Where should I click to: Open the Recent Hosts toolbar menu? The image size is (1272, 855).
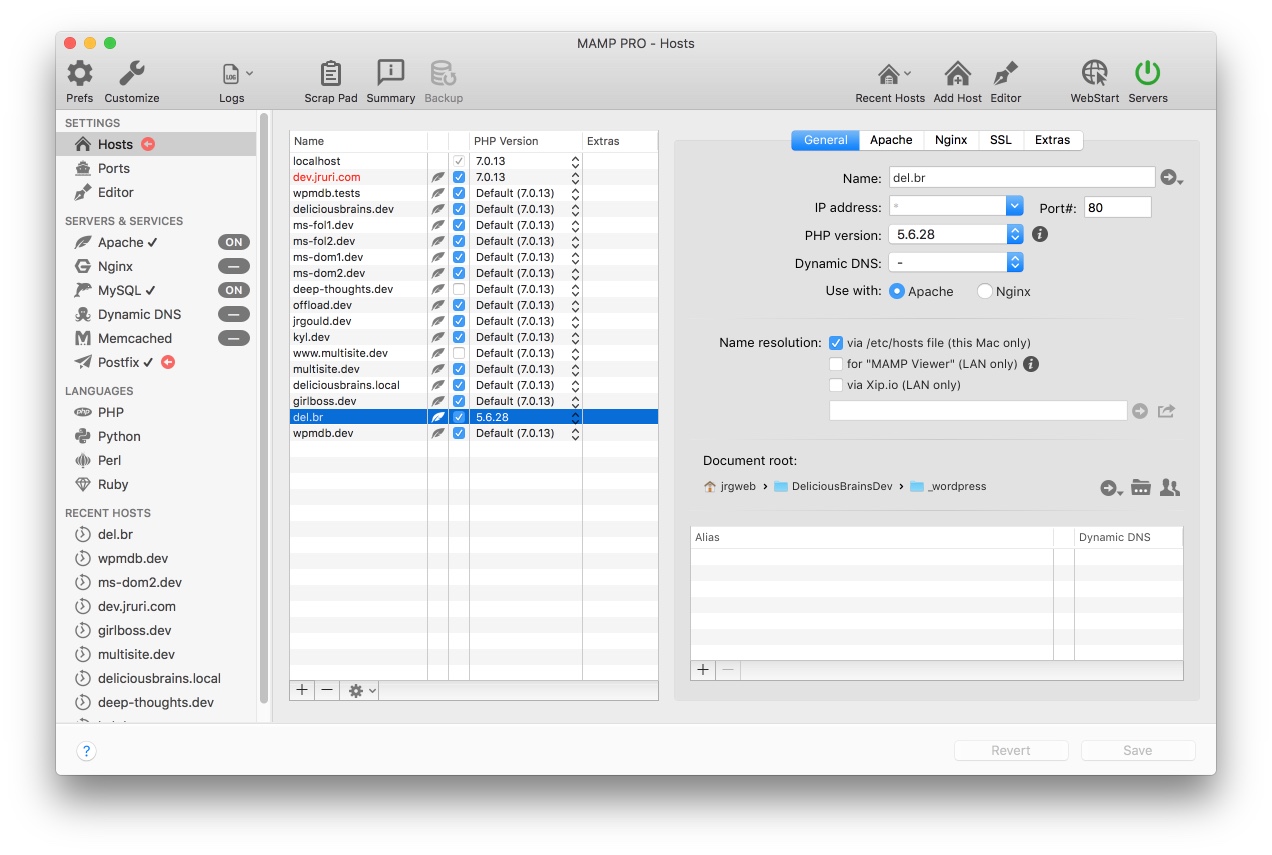890,81
